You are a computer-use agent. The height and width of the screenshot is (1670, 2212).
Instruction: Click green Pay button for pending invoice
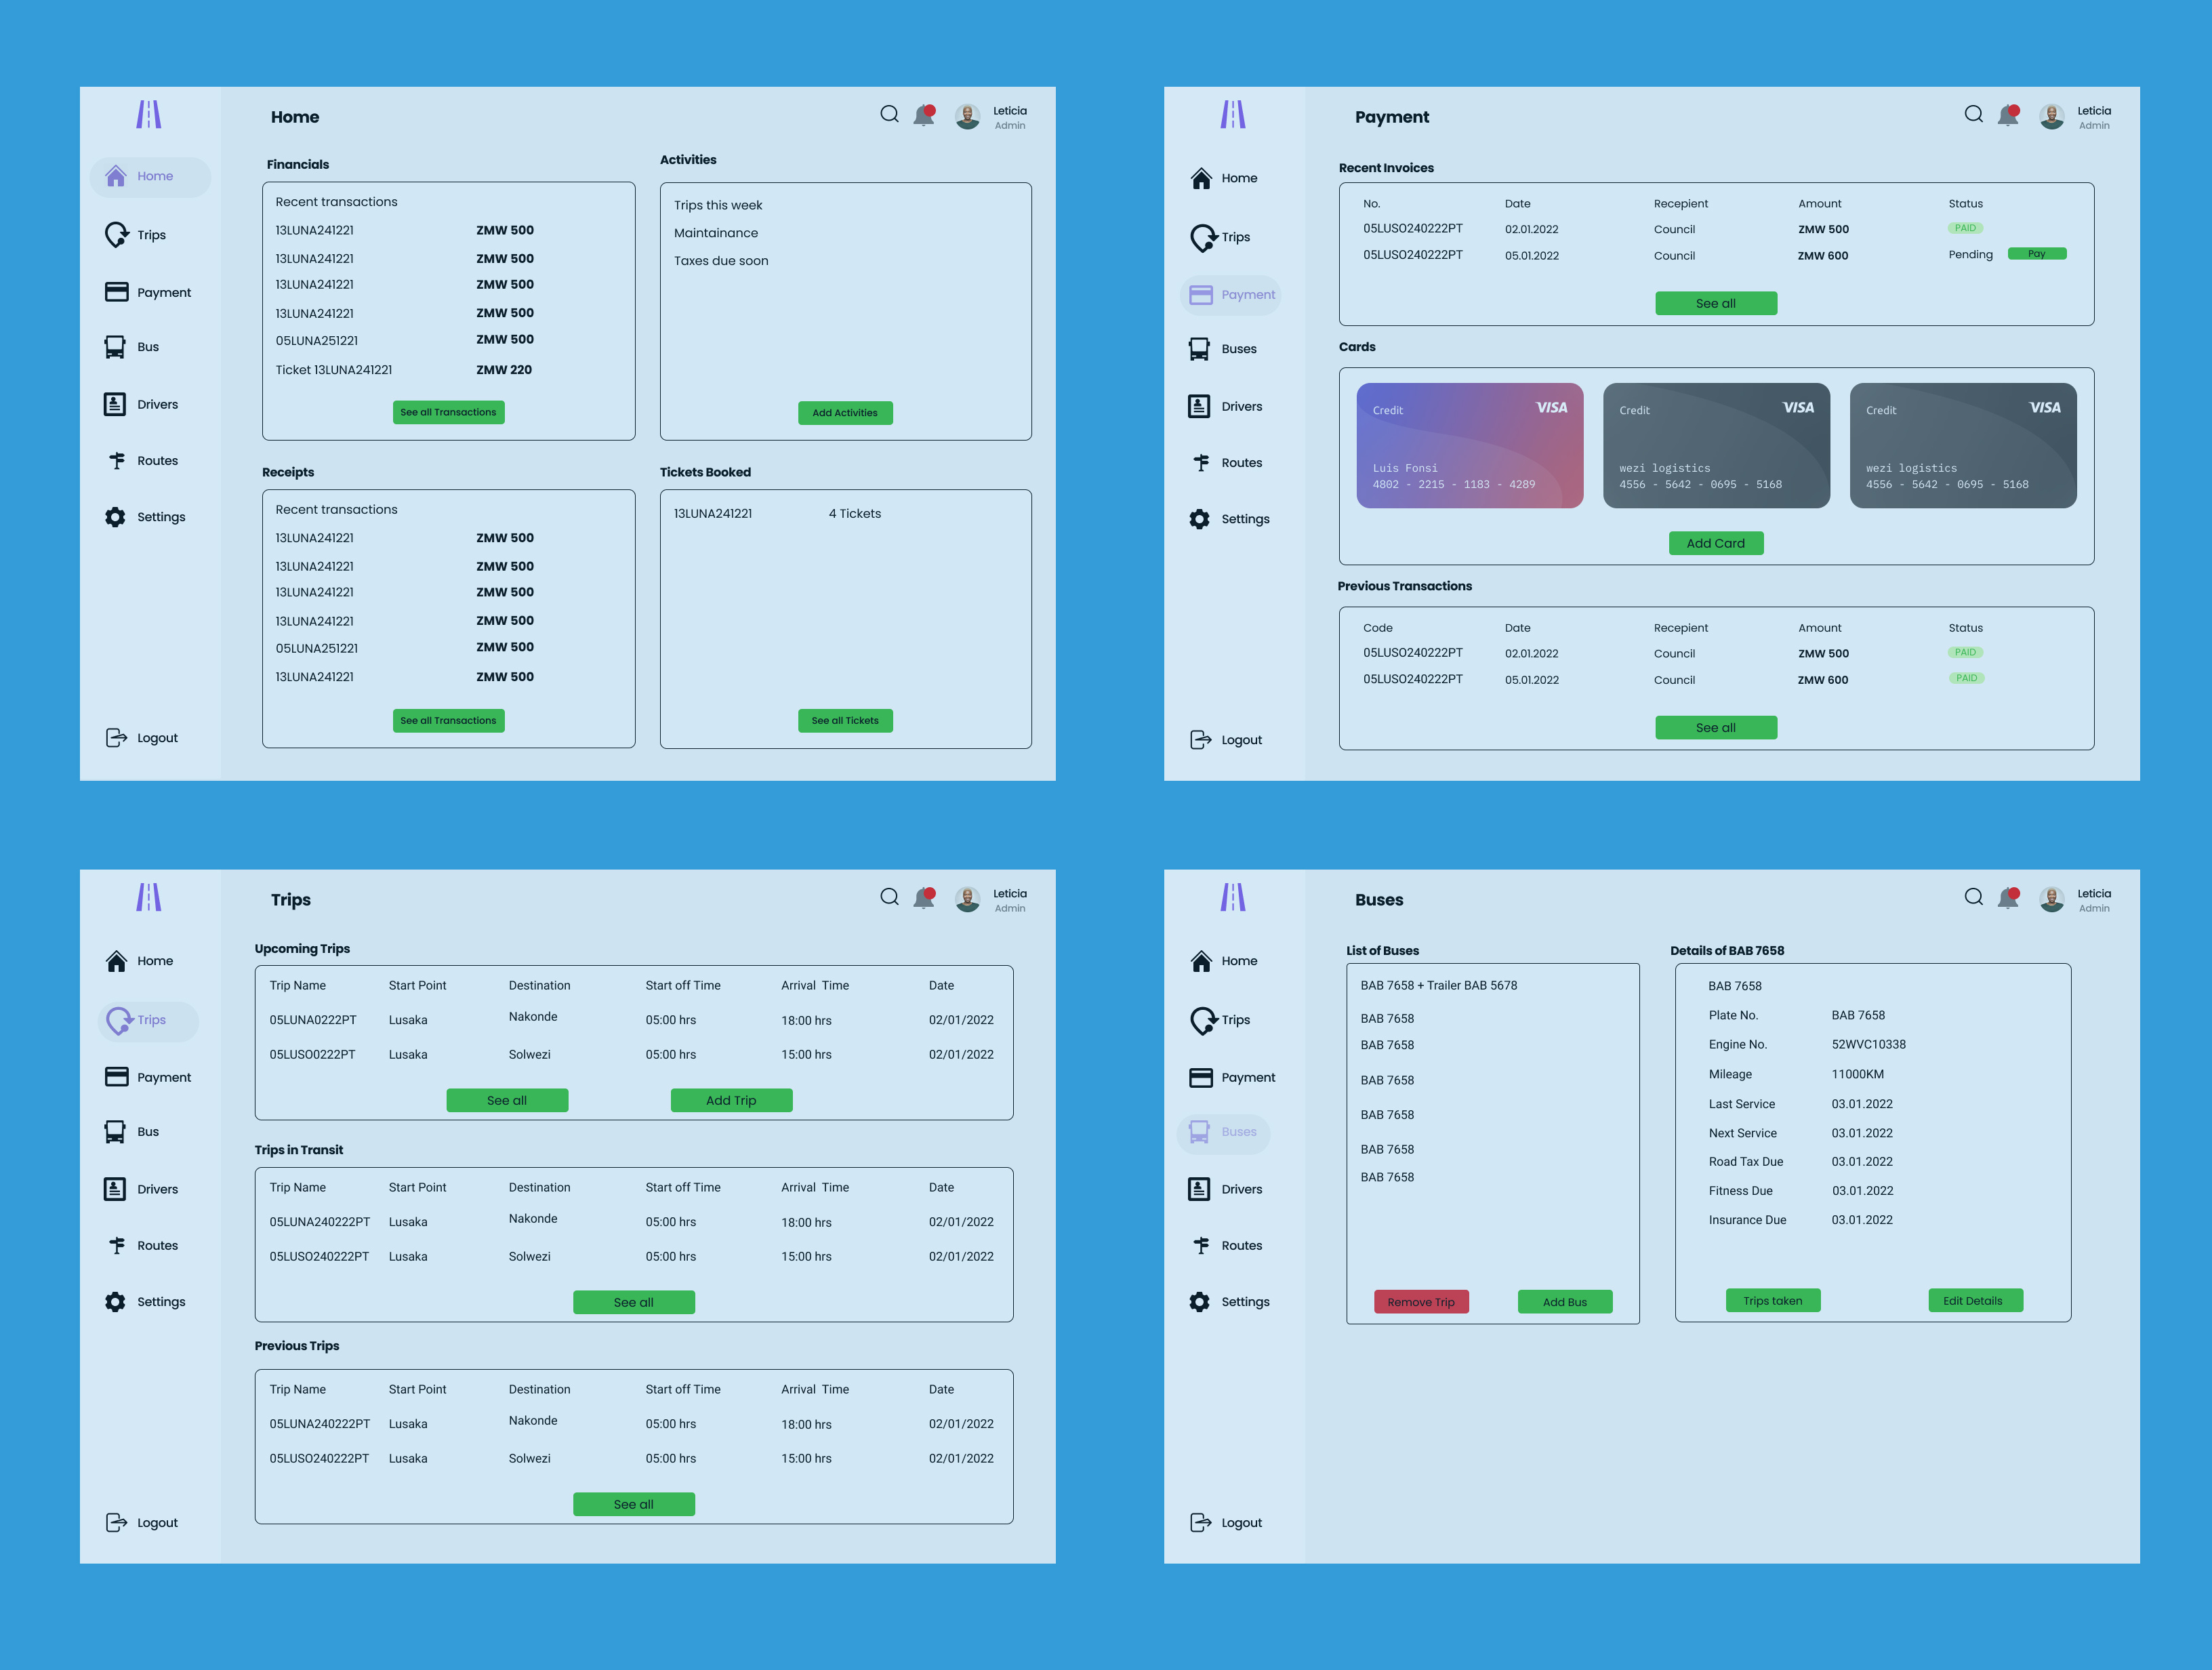[2036, 254]
